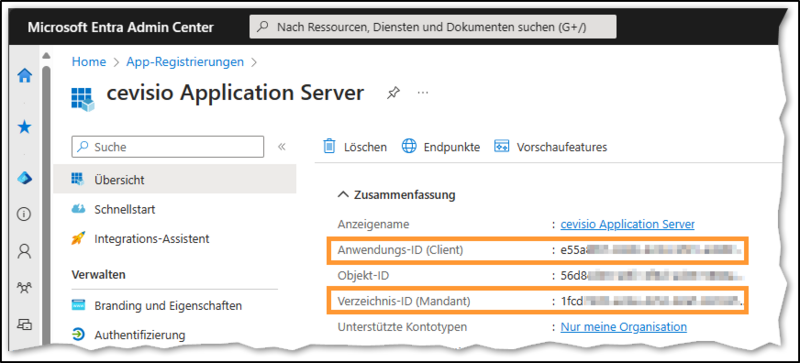
Task: Open cevisio Application Server Anzeigename link
Action: coord(628,224)
